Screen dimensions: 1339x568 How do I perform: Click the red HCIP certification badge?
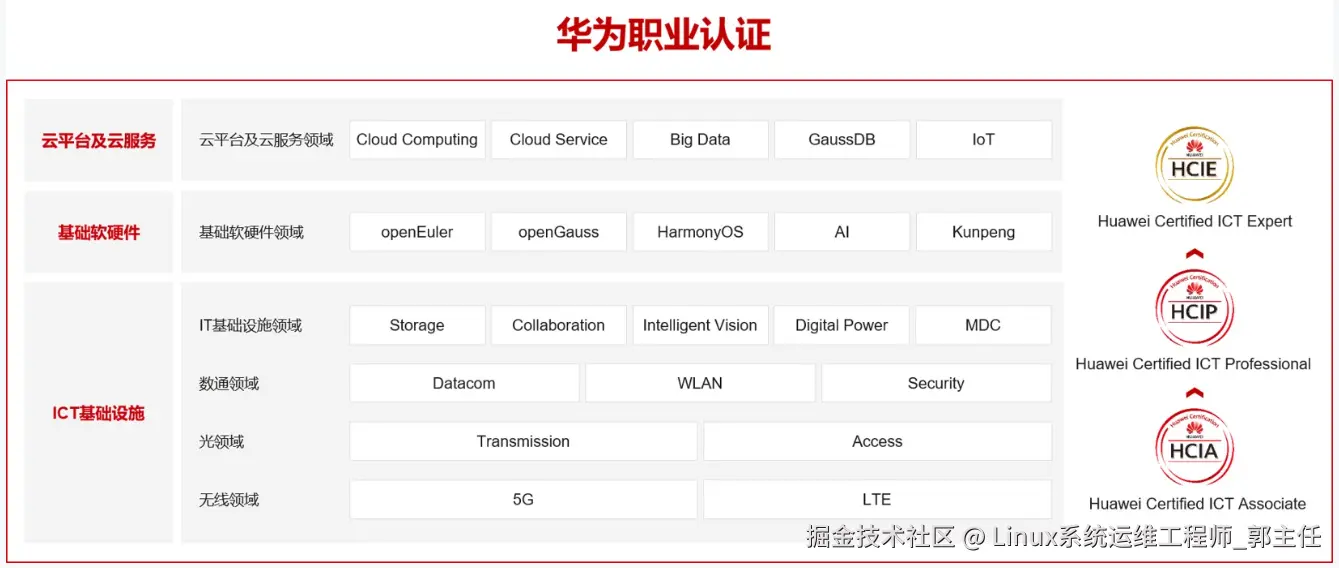(1194, 309)
